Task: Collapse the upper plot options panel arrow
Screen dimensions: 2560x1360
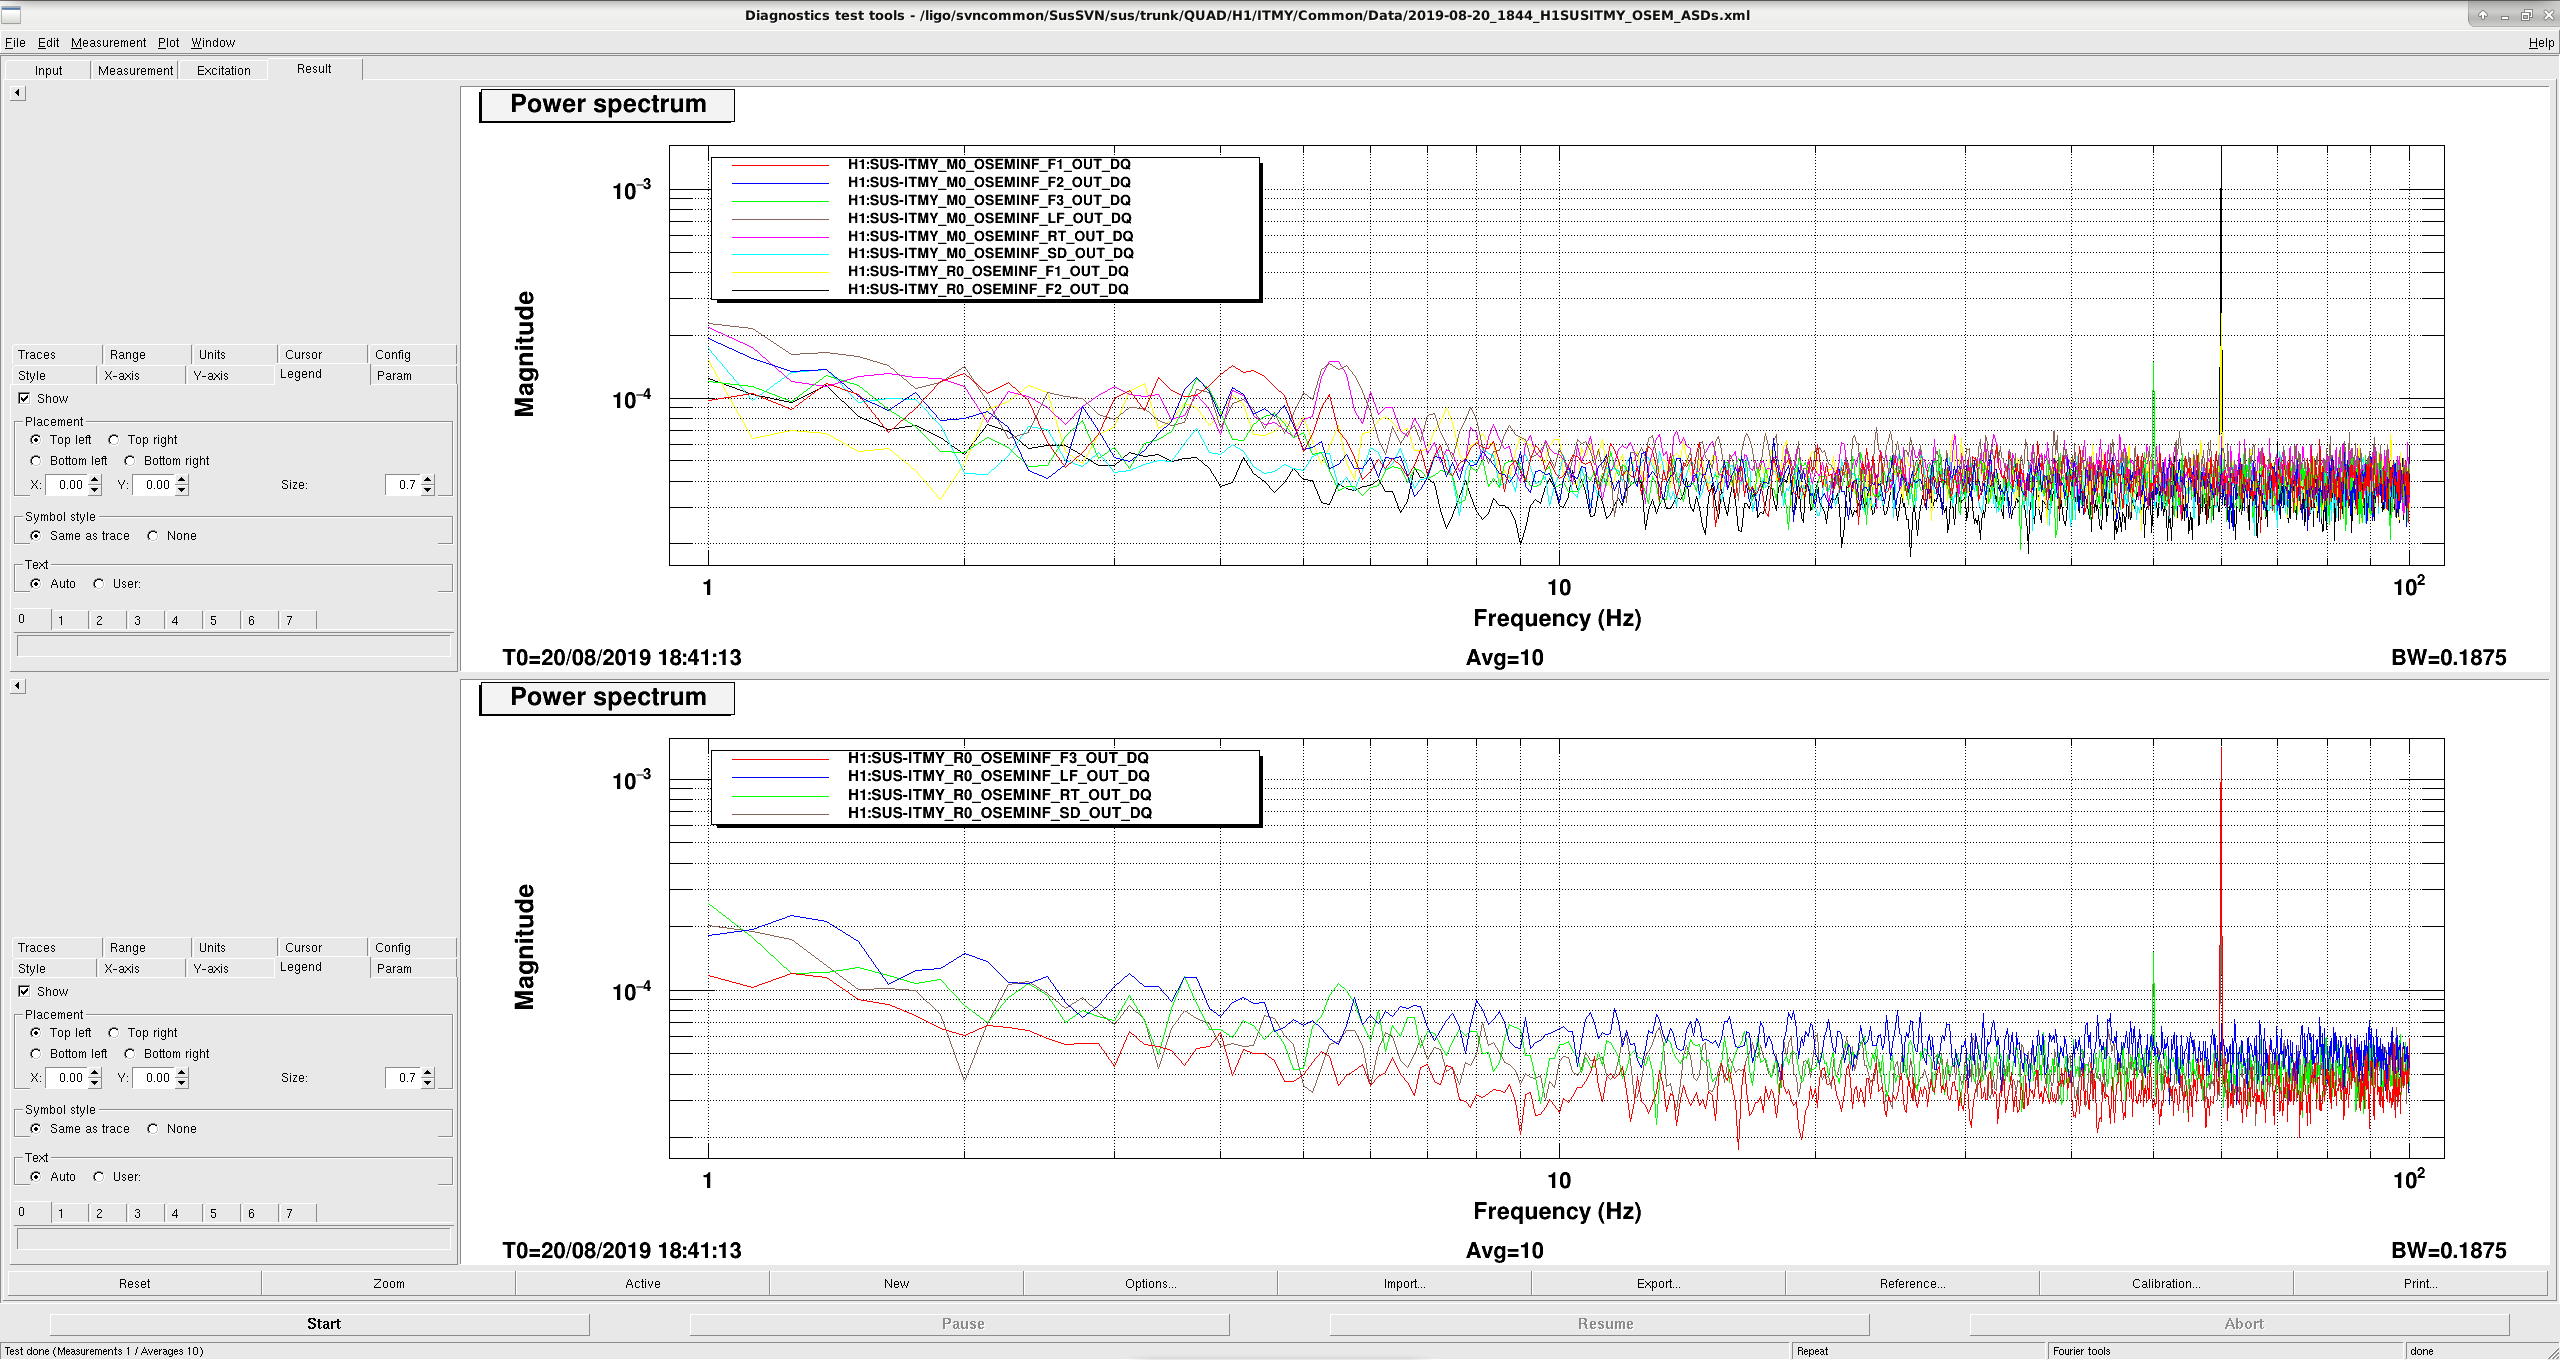Action: [17, 93]
